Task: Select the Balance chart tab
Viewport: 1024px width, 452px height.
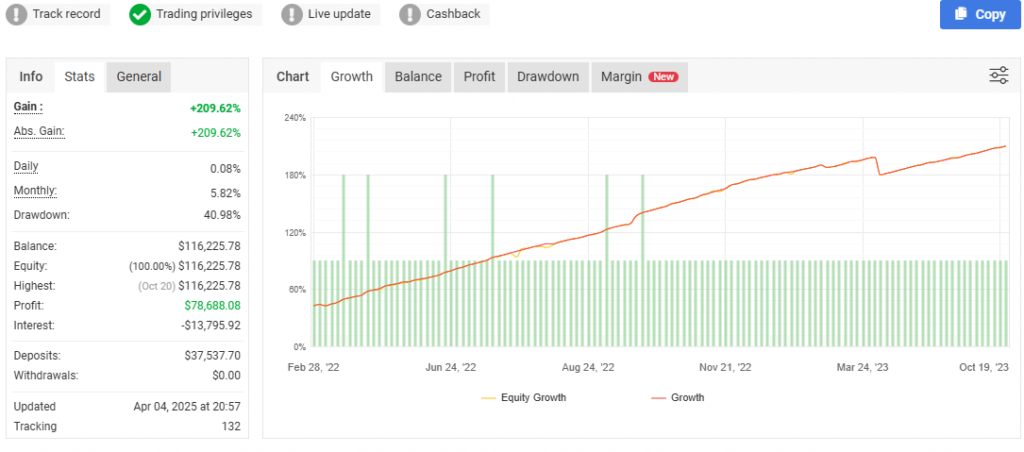Action: tap(418, 77)
